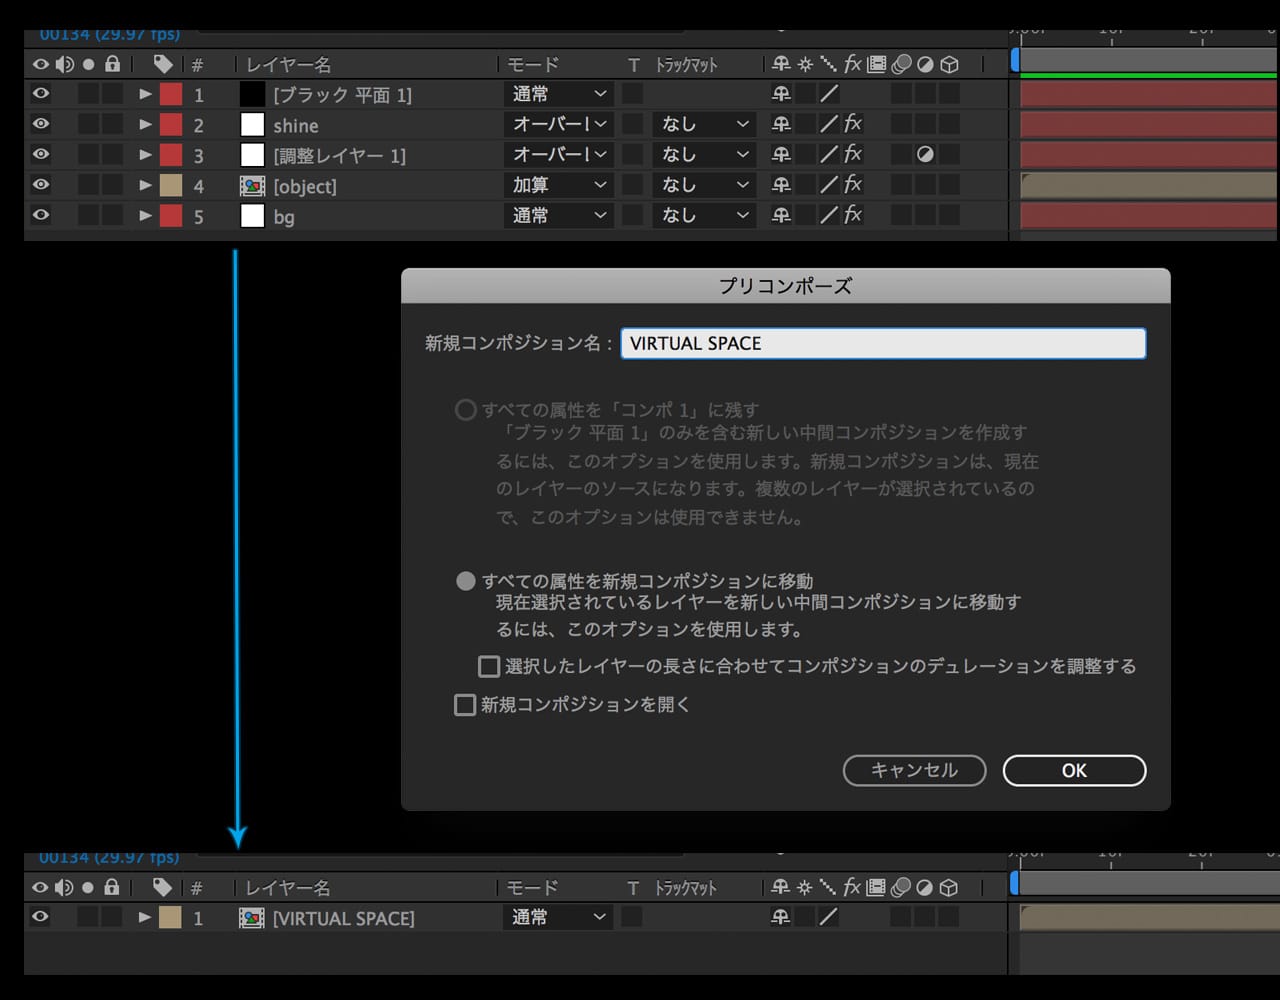Hide the shine layer with eye icon
The height and width of the screenshot is (1000, 1280).
(40, 125)
